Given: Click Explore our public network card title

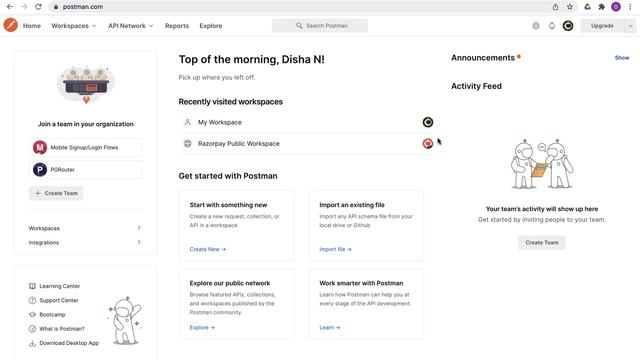Looking at the screenshot, I should (230, 283).
